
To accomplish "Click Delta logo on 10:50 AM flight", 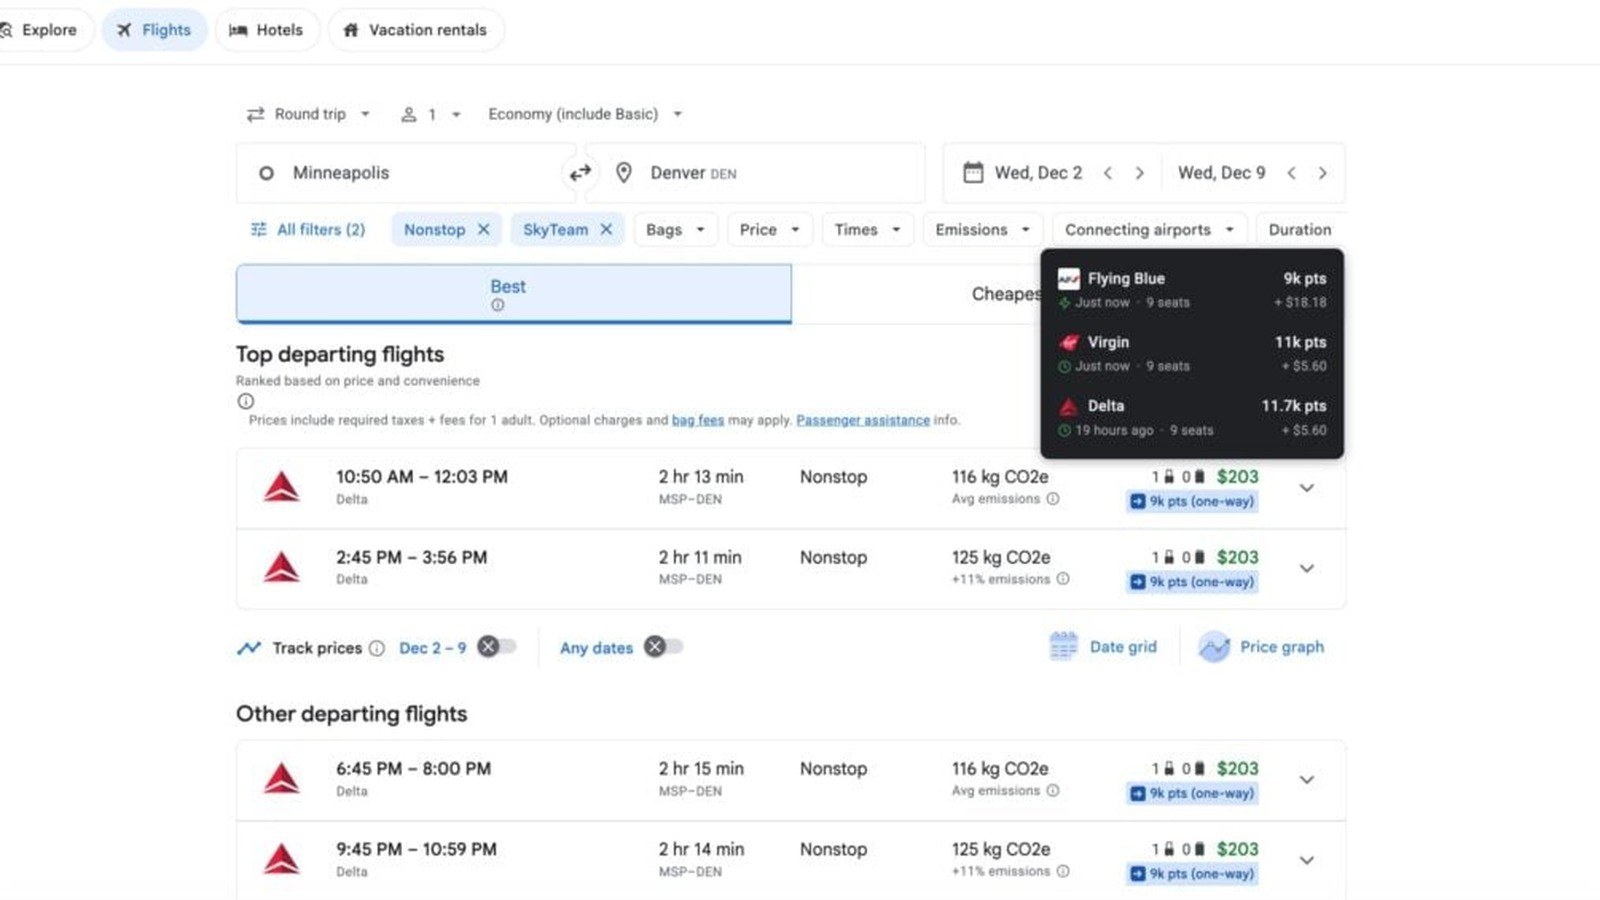I will coord(281,487).
